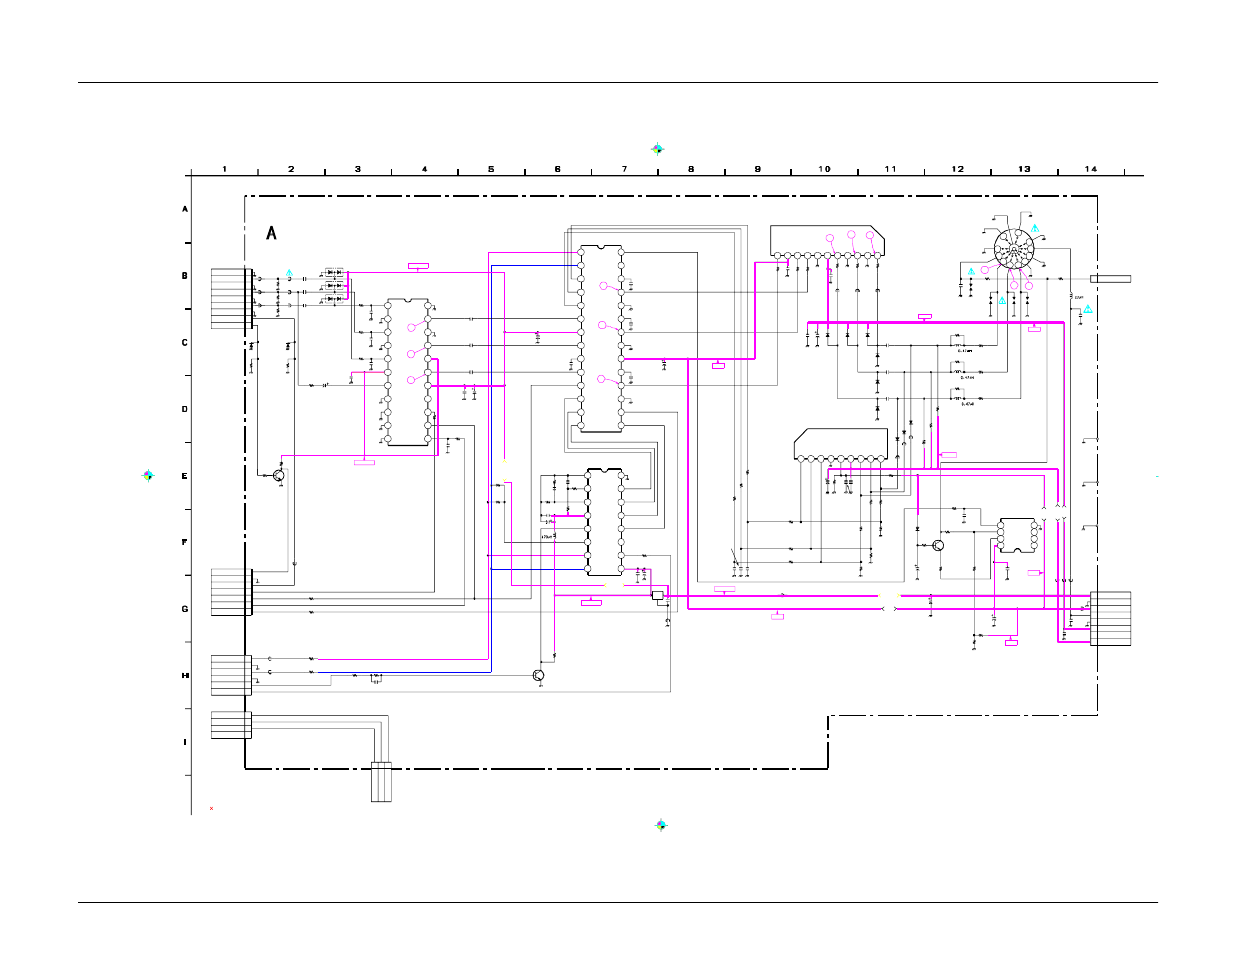Click the left edge connector block in row G
This screenshot has width=1235, height=954.
[x=231, y=591]
